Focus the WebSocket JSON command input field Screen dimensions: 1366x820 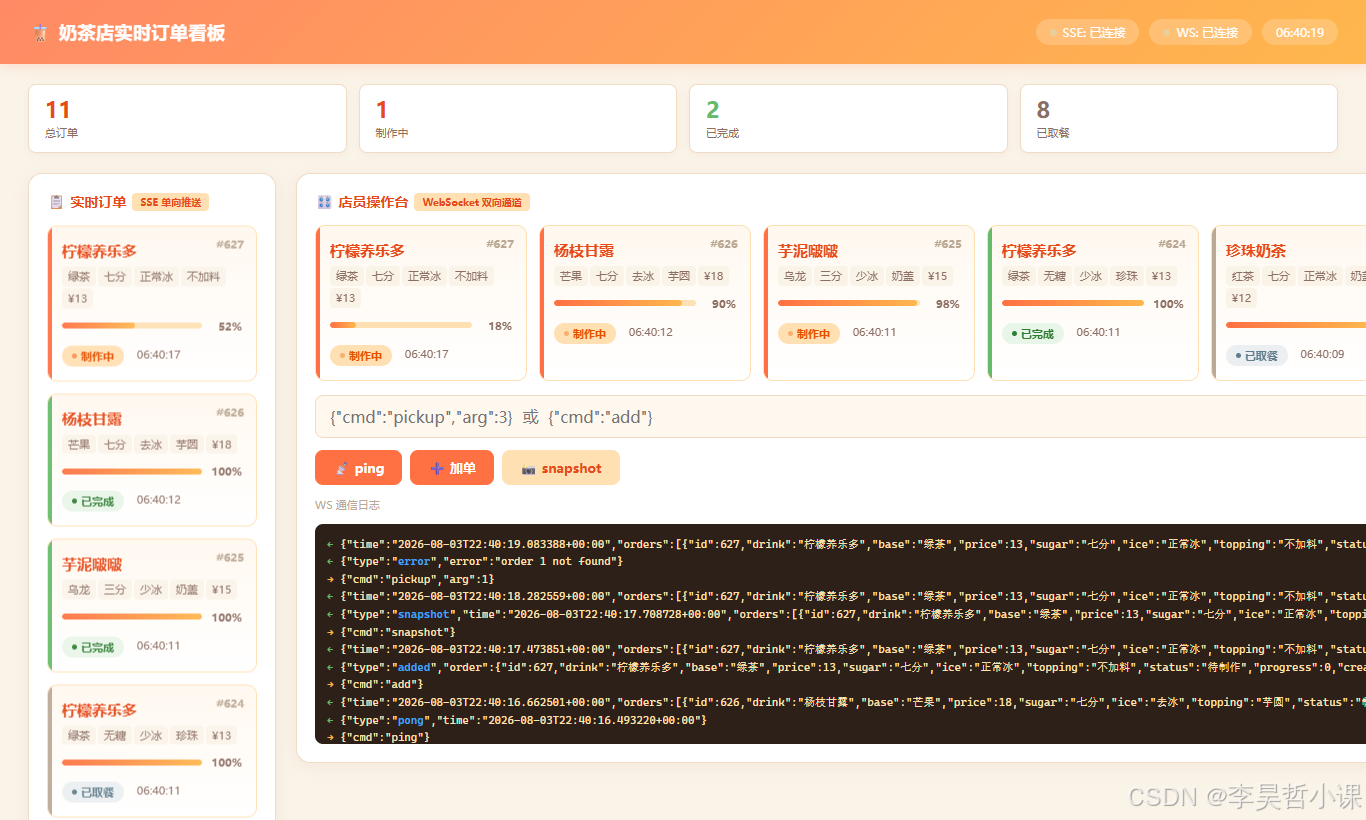840,417
